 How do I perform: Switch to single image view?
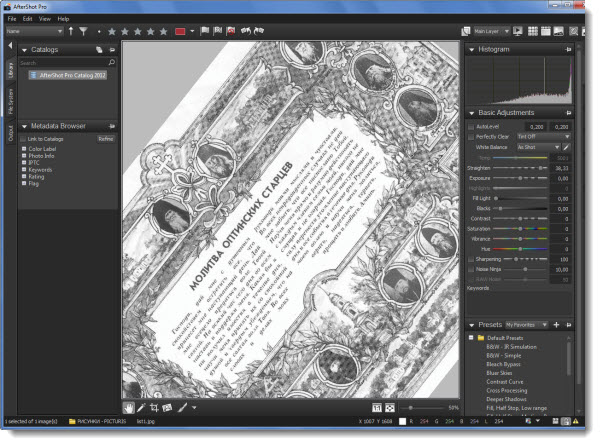coord(559,31)
